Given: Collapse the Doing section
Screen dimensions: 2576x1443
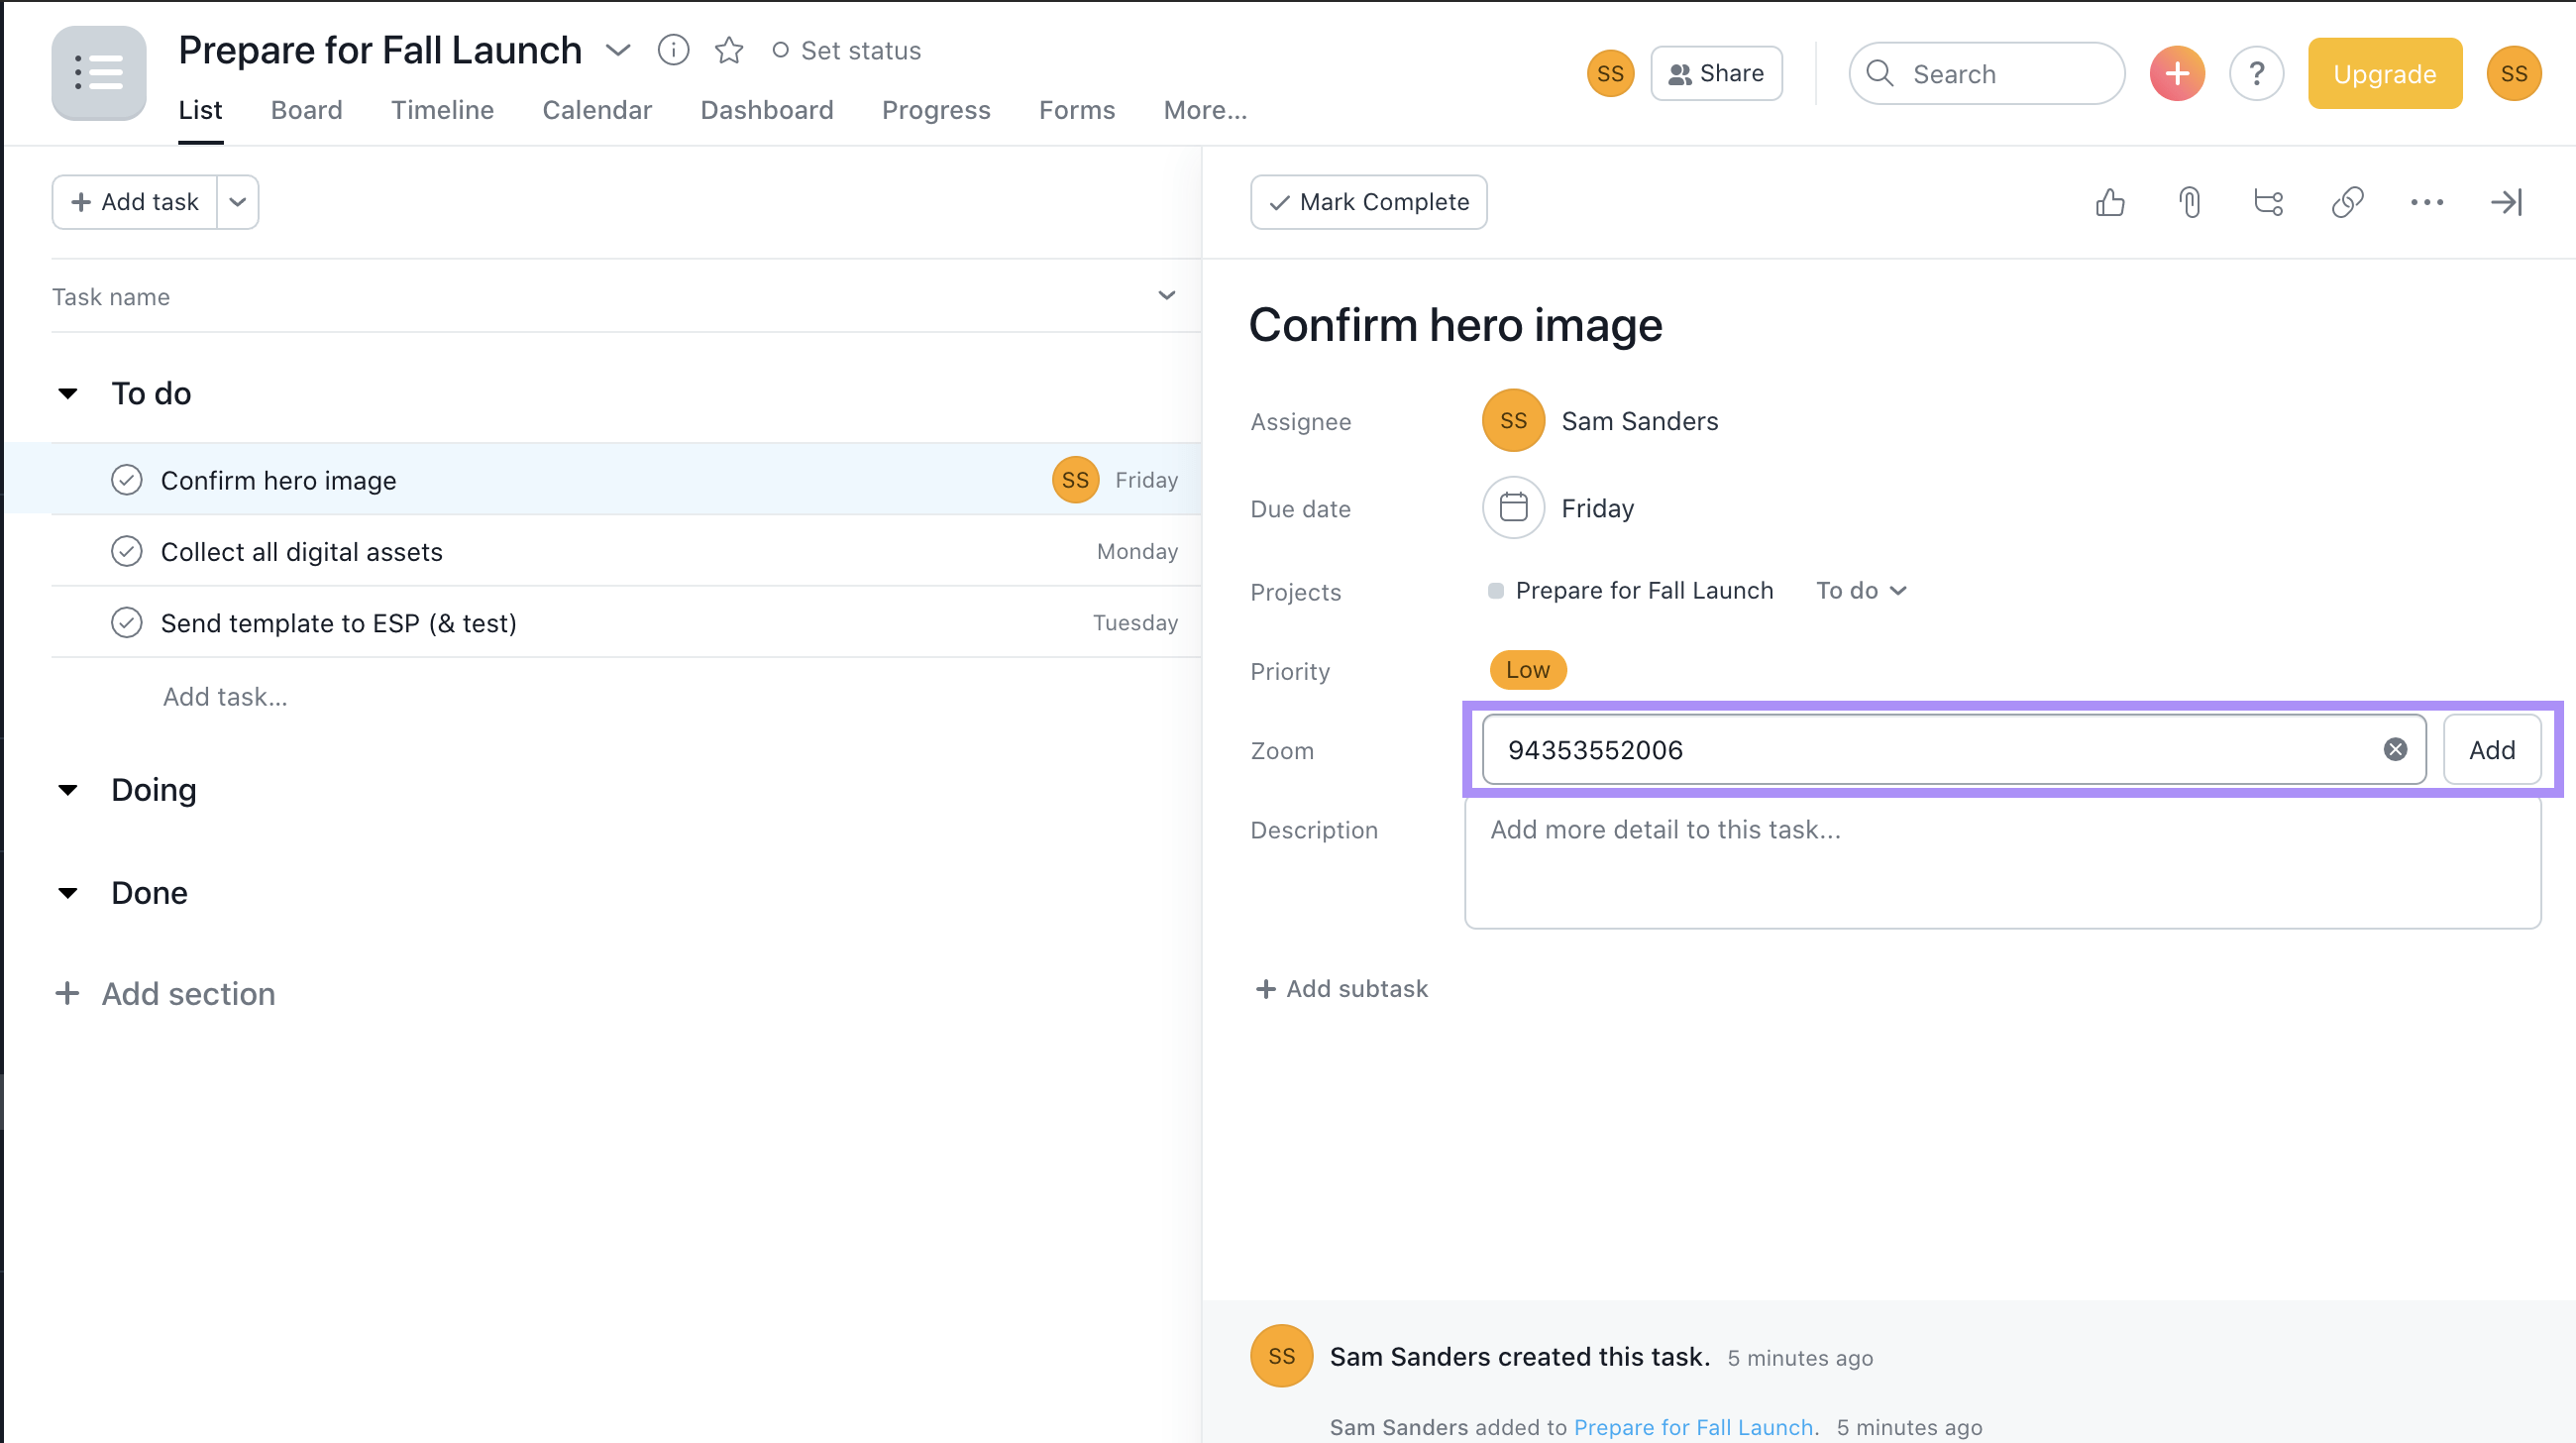Looking at the screenshot, I should (69, 790).
